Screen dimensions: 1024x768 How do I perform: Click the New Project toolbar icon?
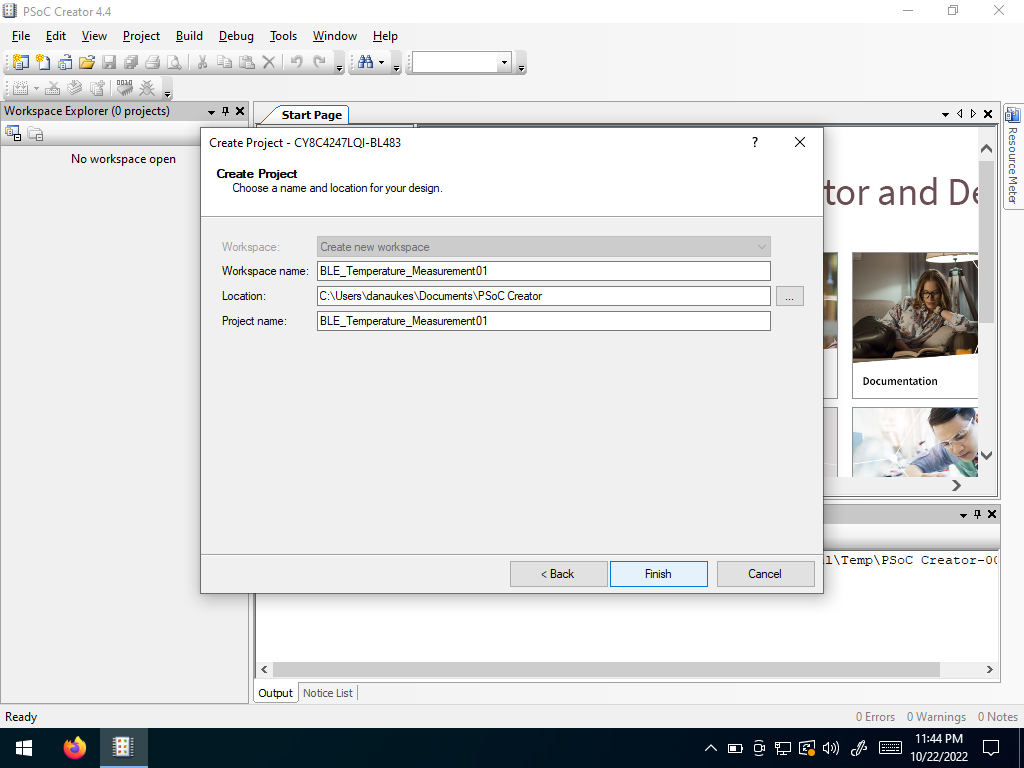click(21, 62)
